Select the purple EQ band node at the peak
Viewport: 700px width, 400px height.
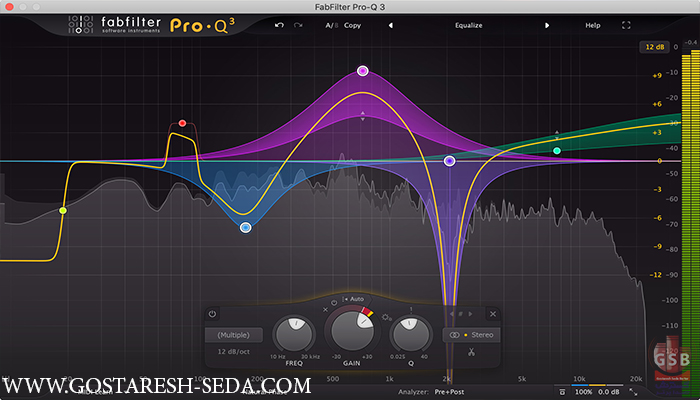point(362,71)
